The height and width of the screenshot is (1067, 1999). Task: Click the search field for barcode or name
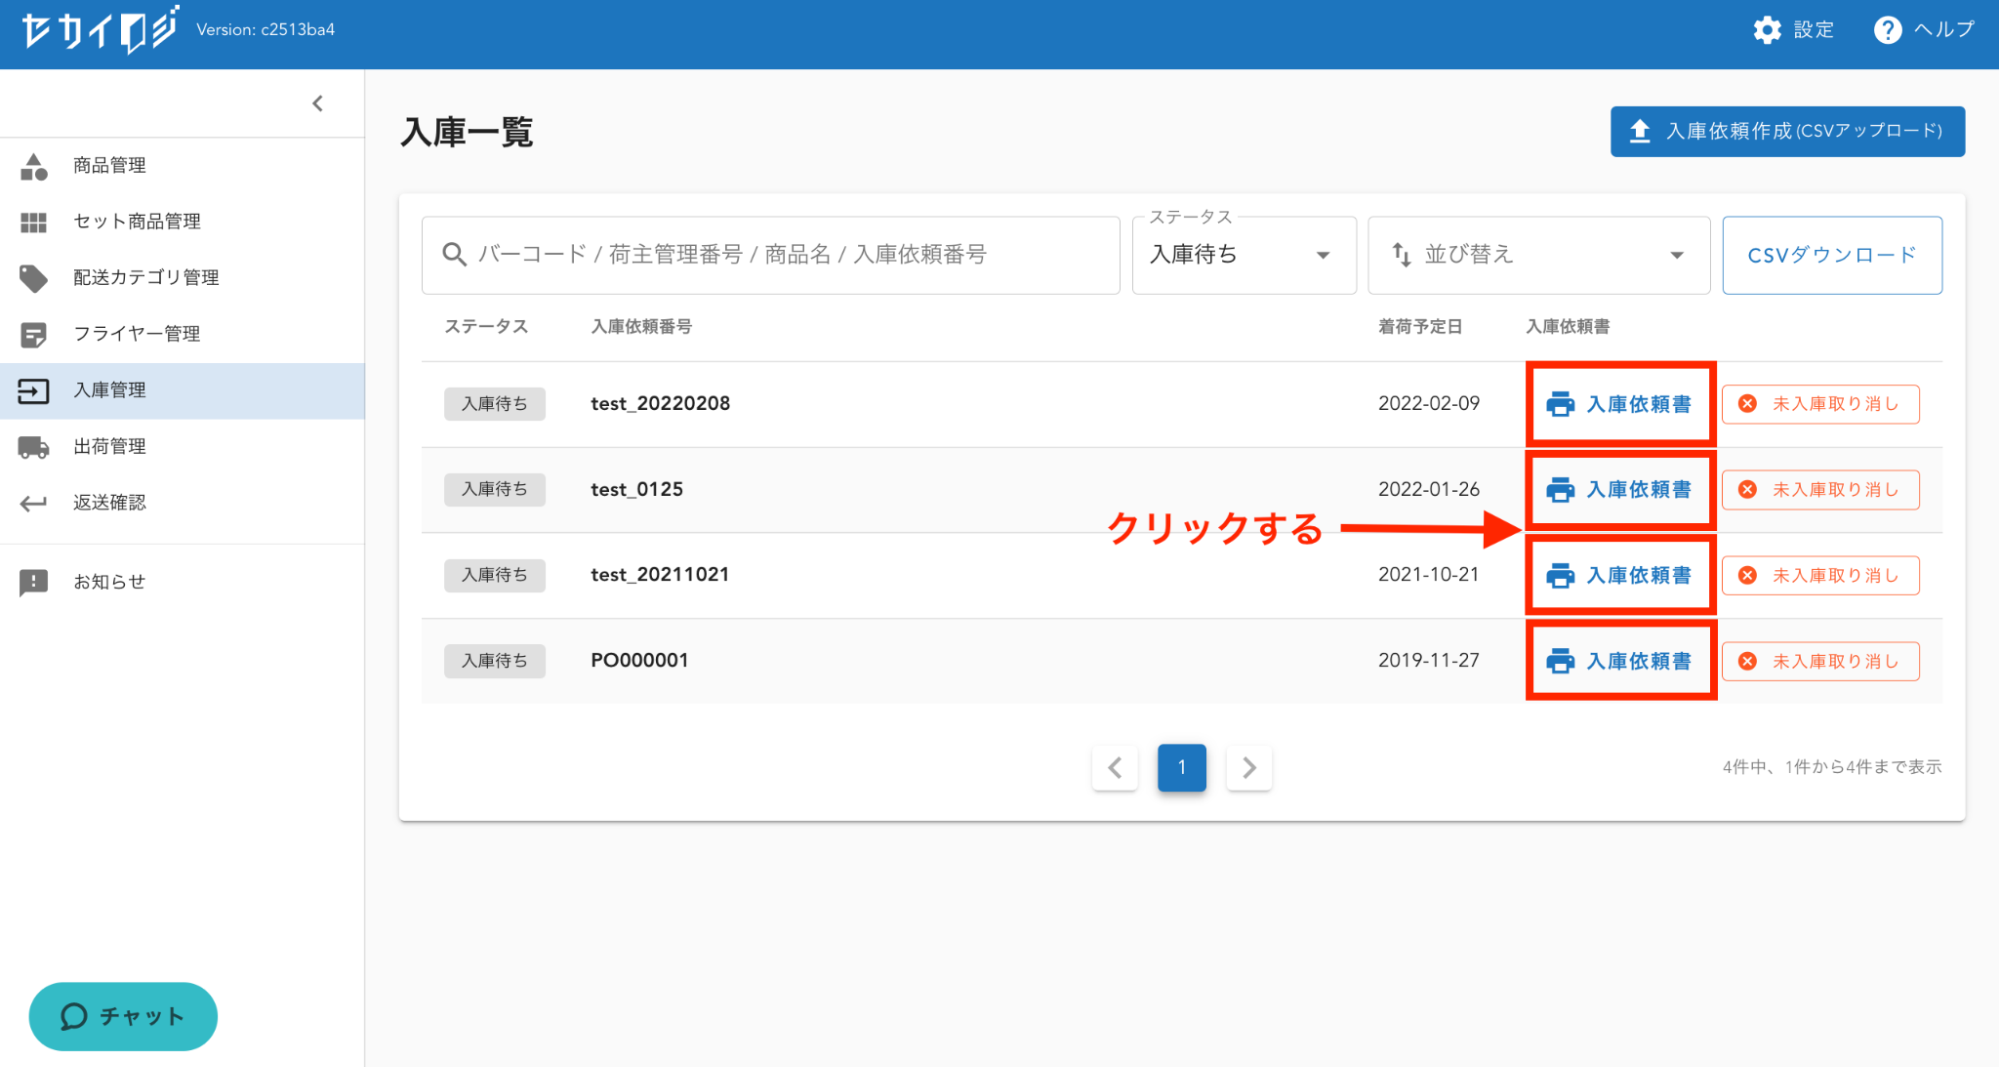(x=770, y=255)
